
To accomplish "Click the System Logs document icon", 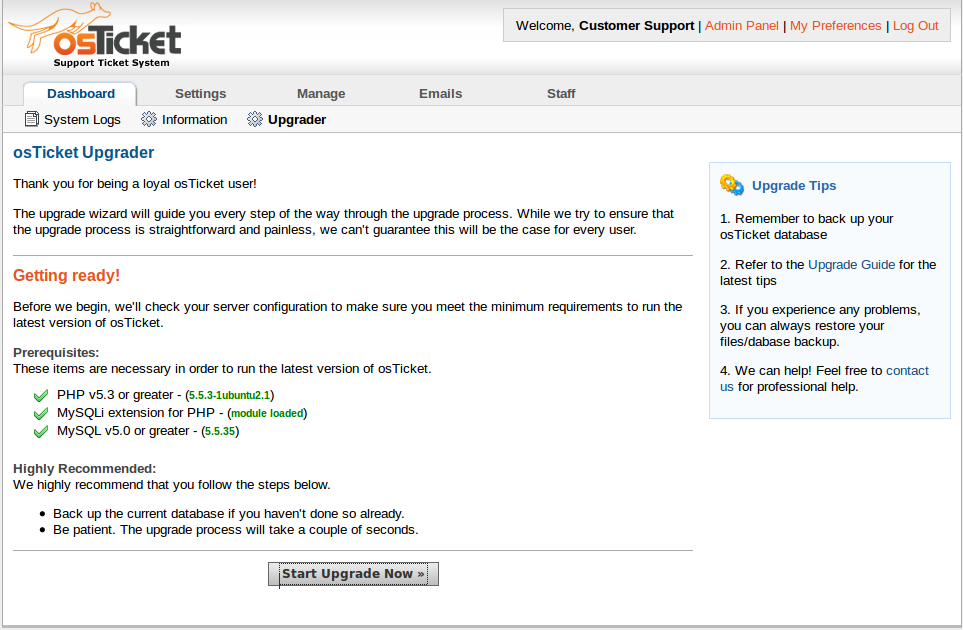I will 32,119.
